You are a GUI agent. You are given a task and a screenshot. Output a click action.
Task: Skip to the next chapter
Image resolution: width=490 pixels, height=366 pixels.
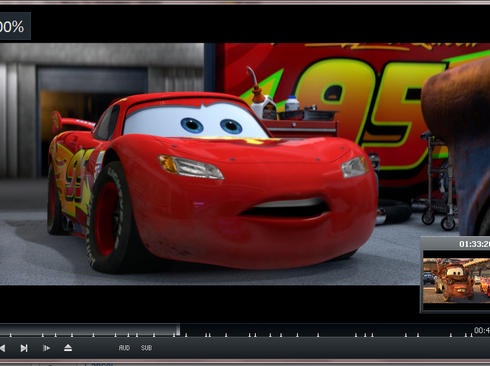click(x=24, y=348)
